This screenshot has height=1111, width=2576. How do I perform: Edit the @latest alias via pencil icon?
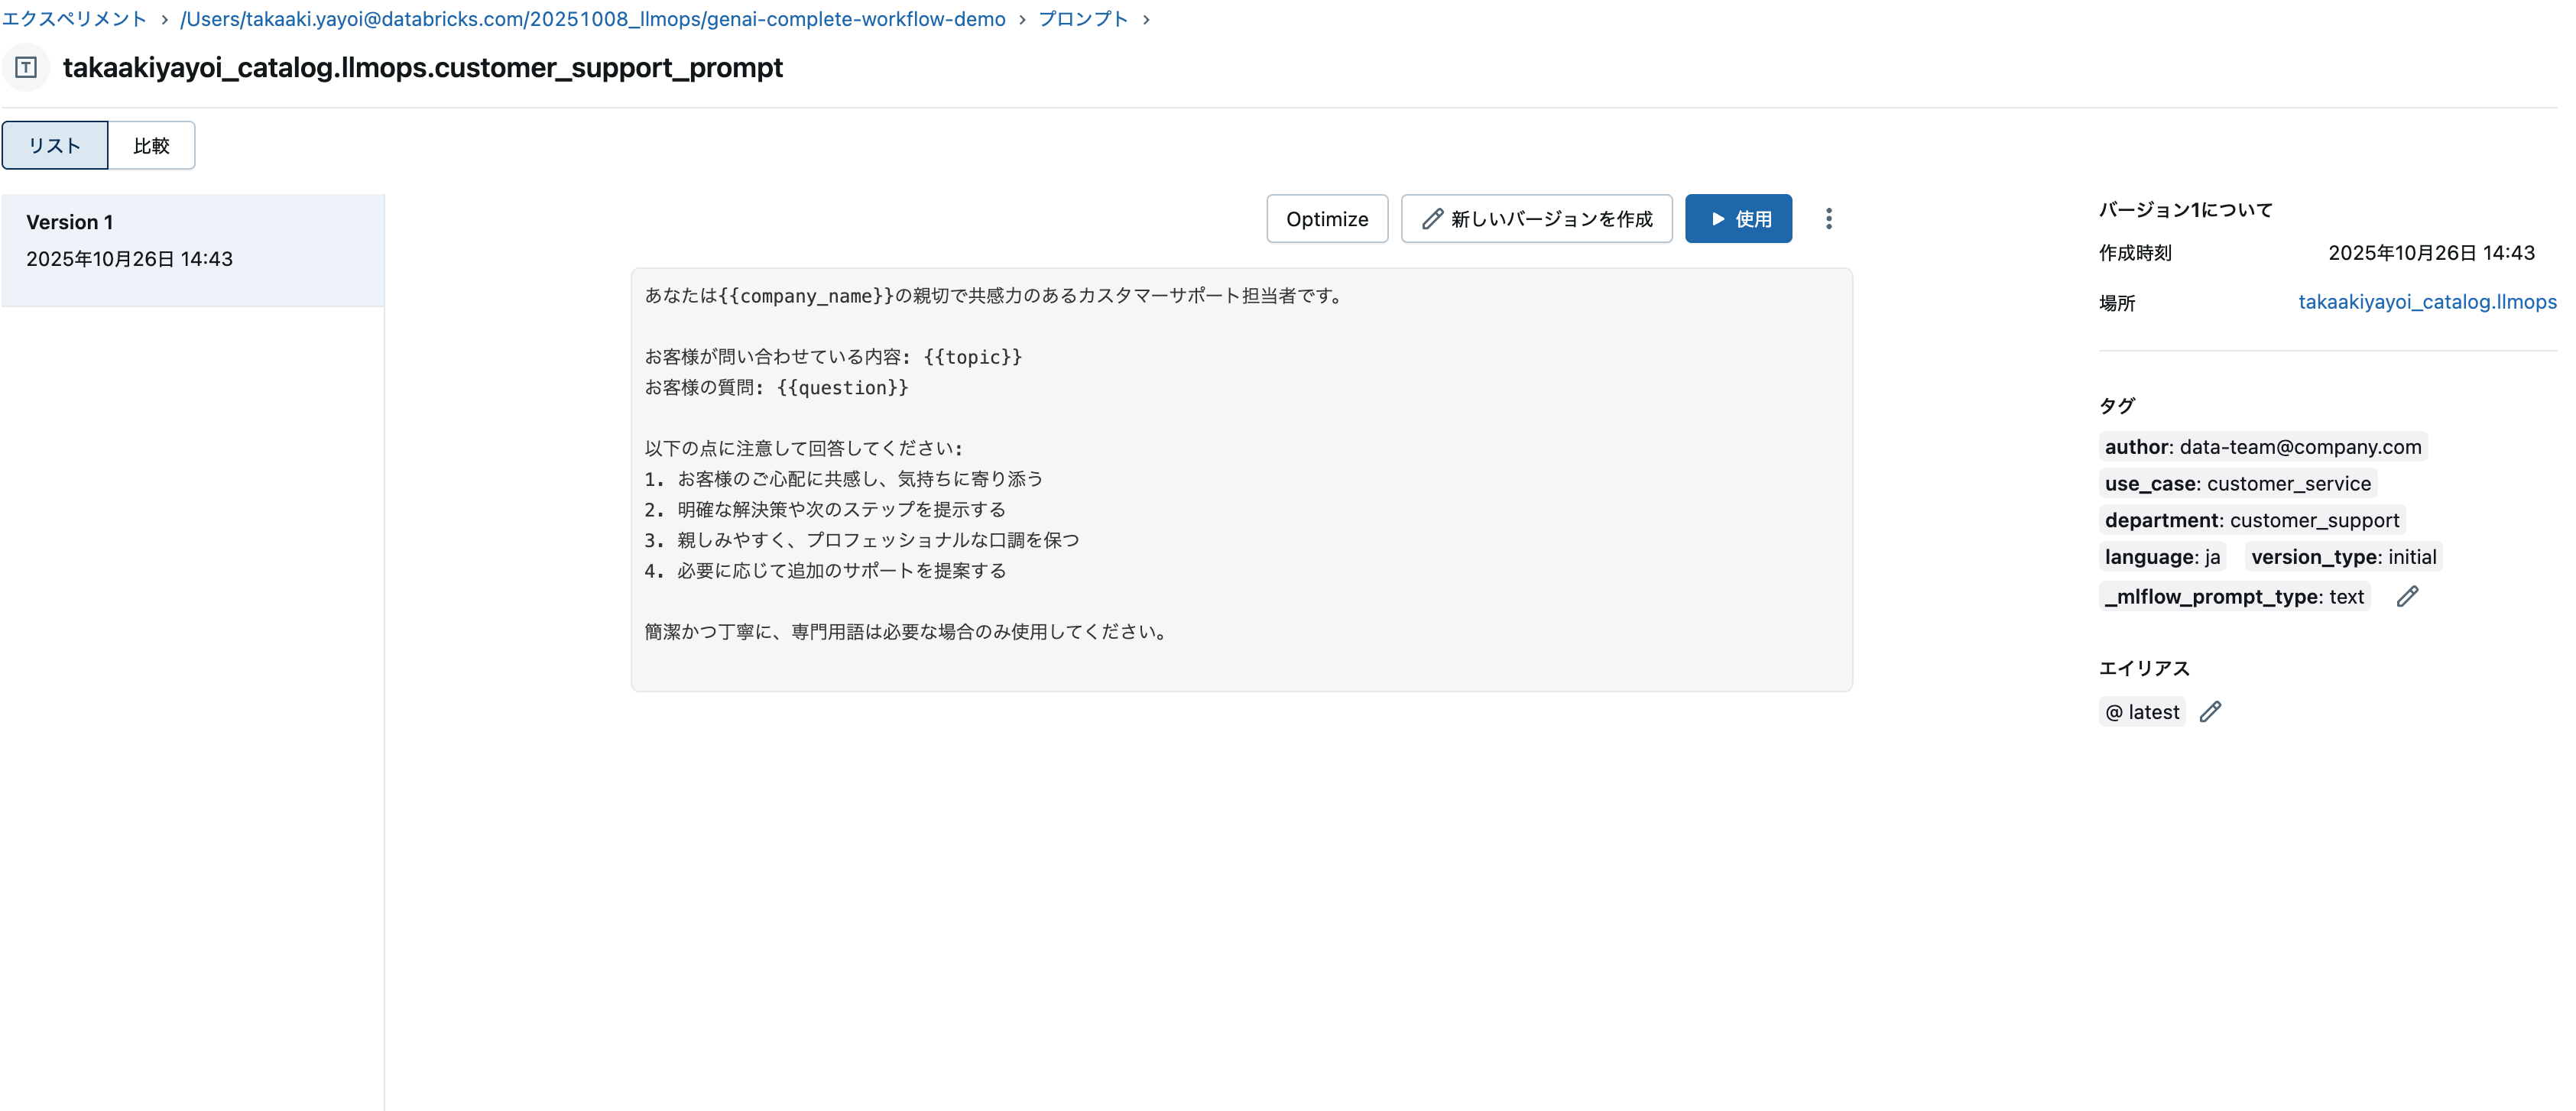point(2211,711)
